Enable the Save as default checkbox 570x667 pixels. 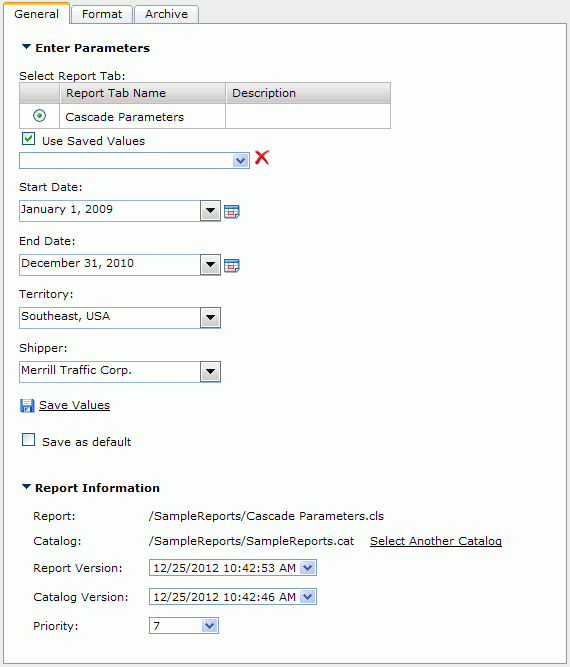[28, 439]
